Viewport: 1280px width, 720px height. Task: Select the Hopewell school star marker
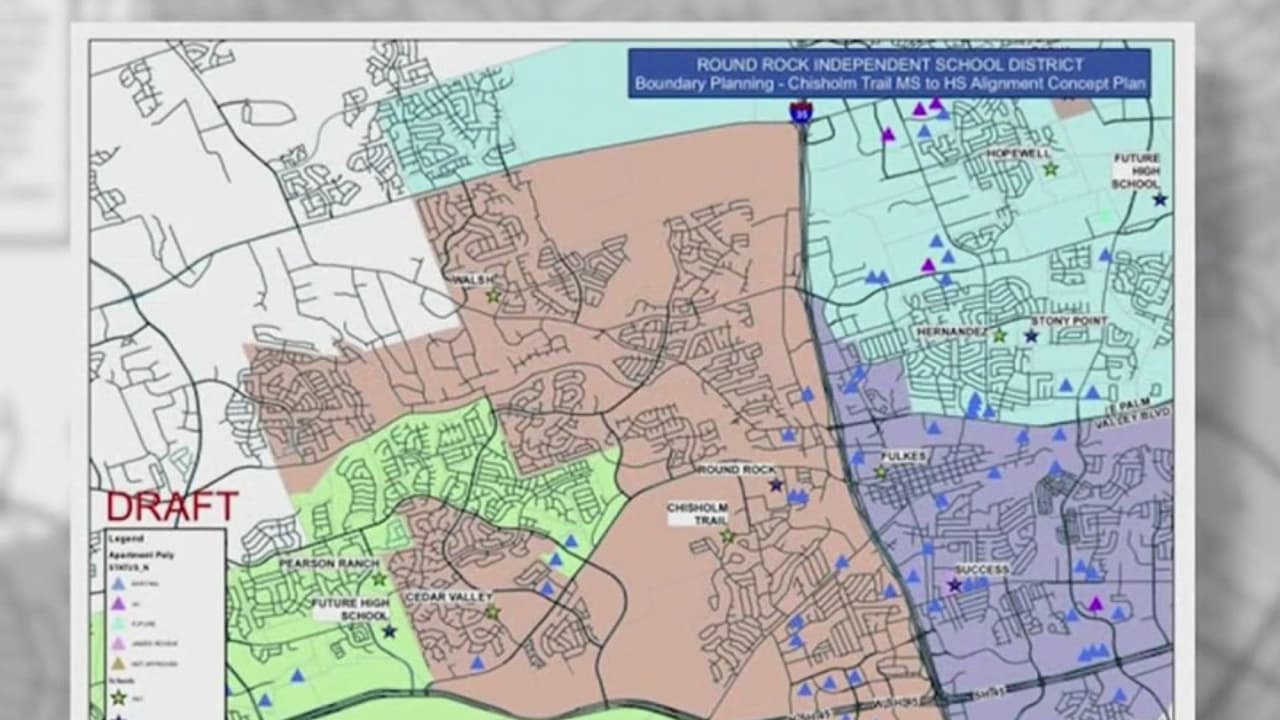[x=1050, y=170]
